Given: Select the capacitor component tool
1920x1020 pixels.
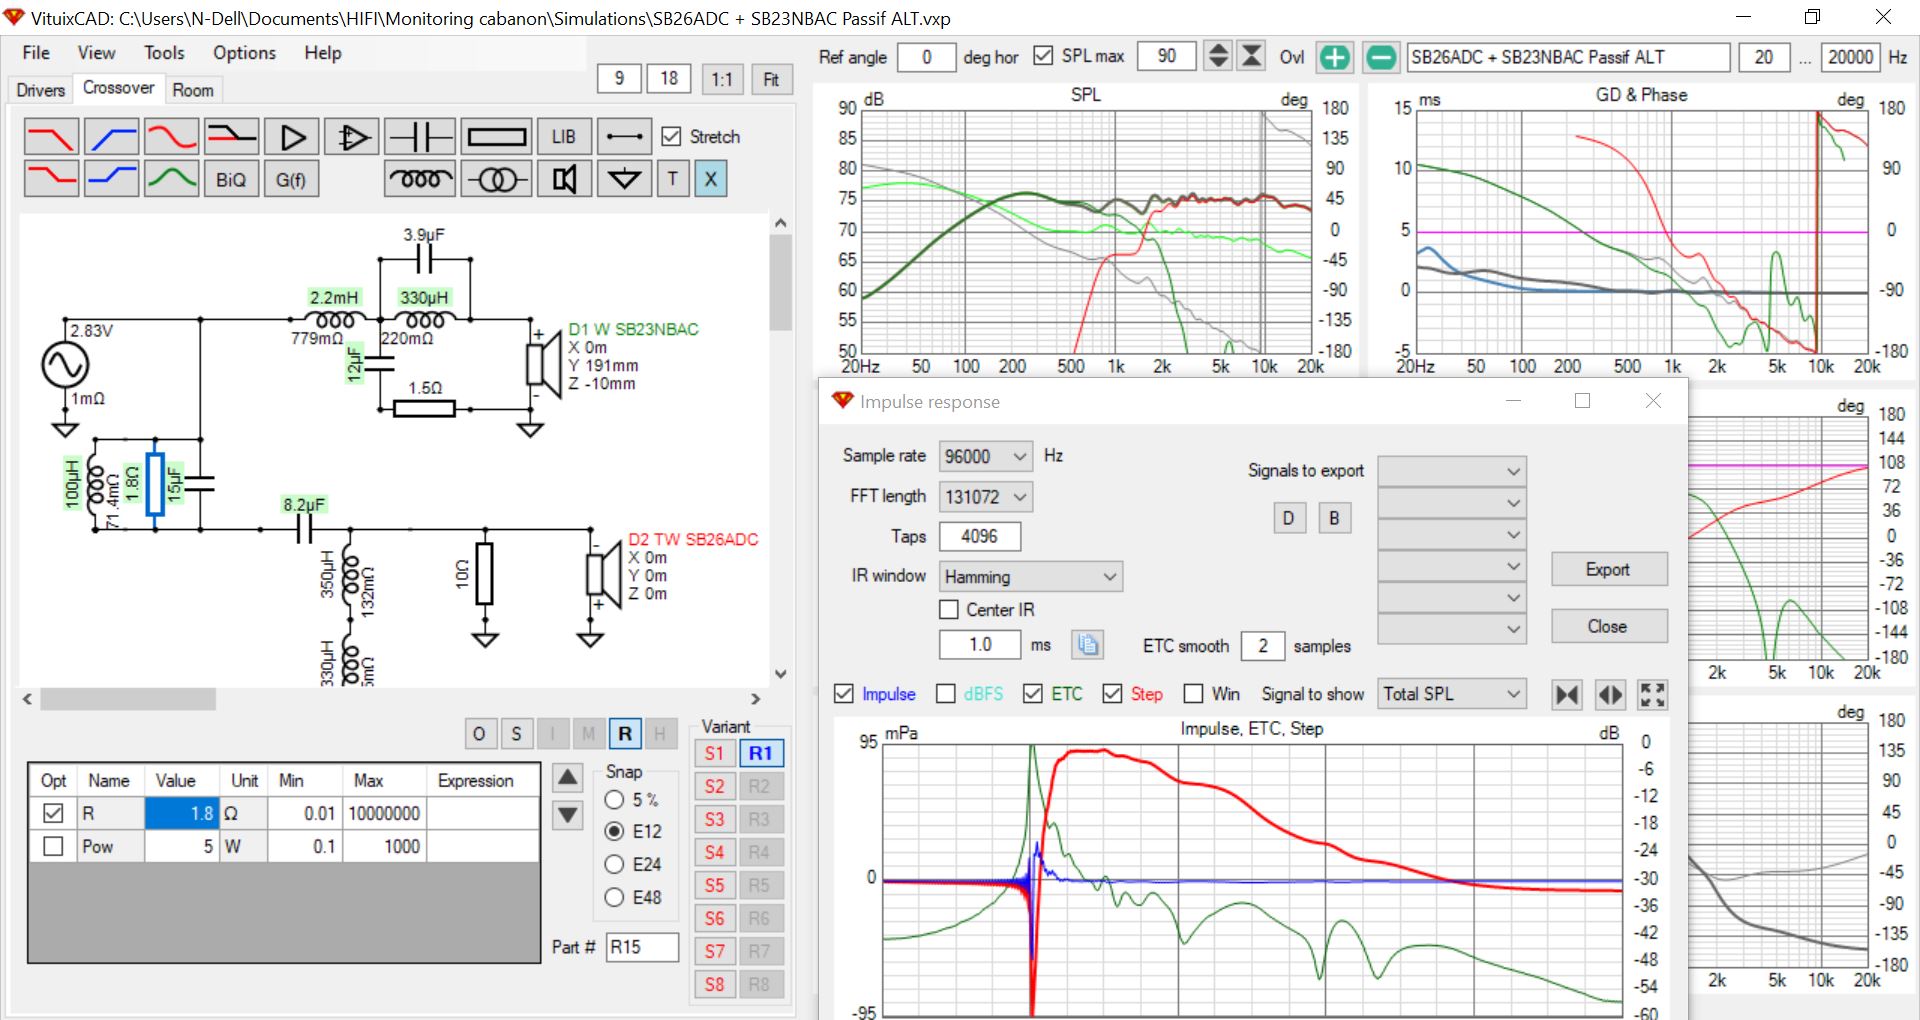Looking at the screenshot, I should pyautogui.click(x=420, y=137).
